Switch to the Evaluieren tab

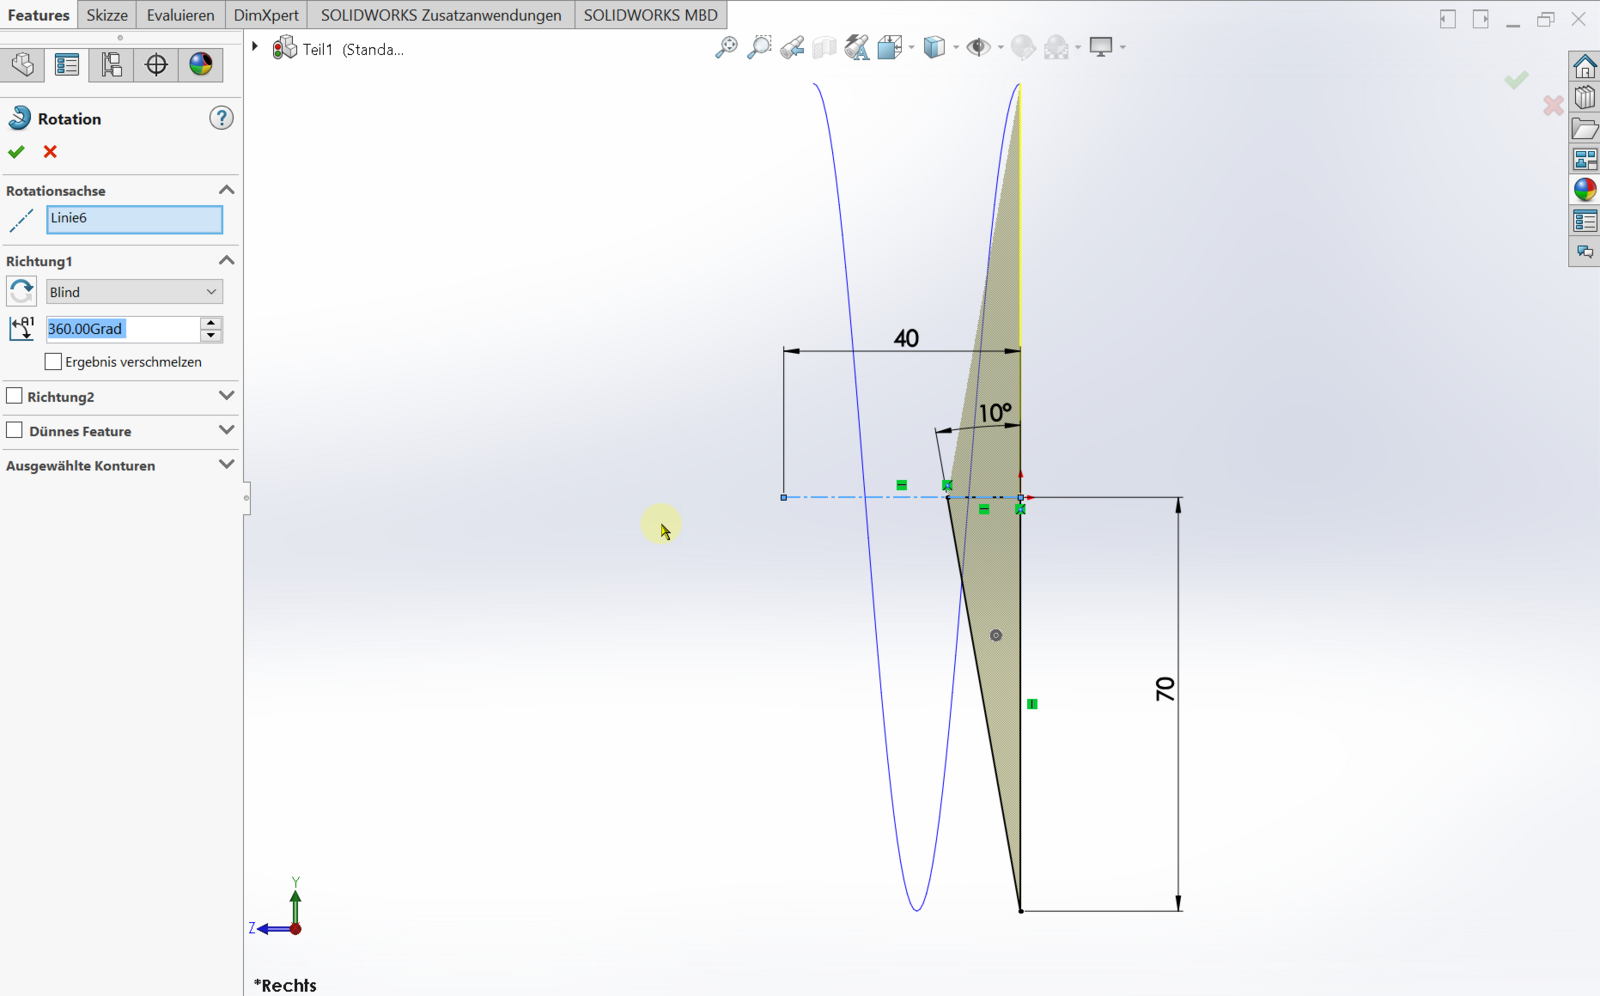(x=180, y=15)
